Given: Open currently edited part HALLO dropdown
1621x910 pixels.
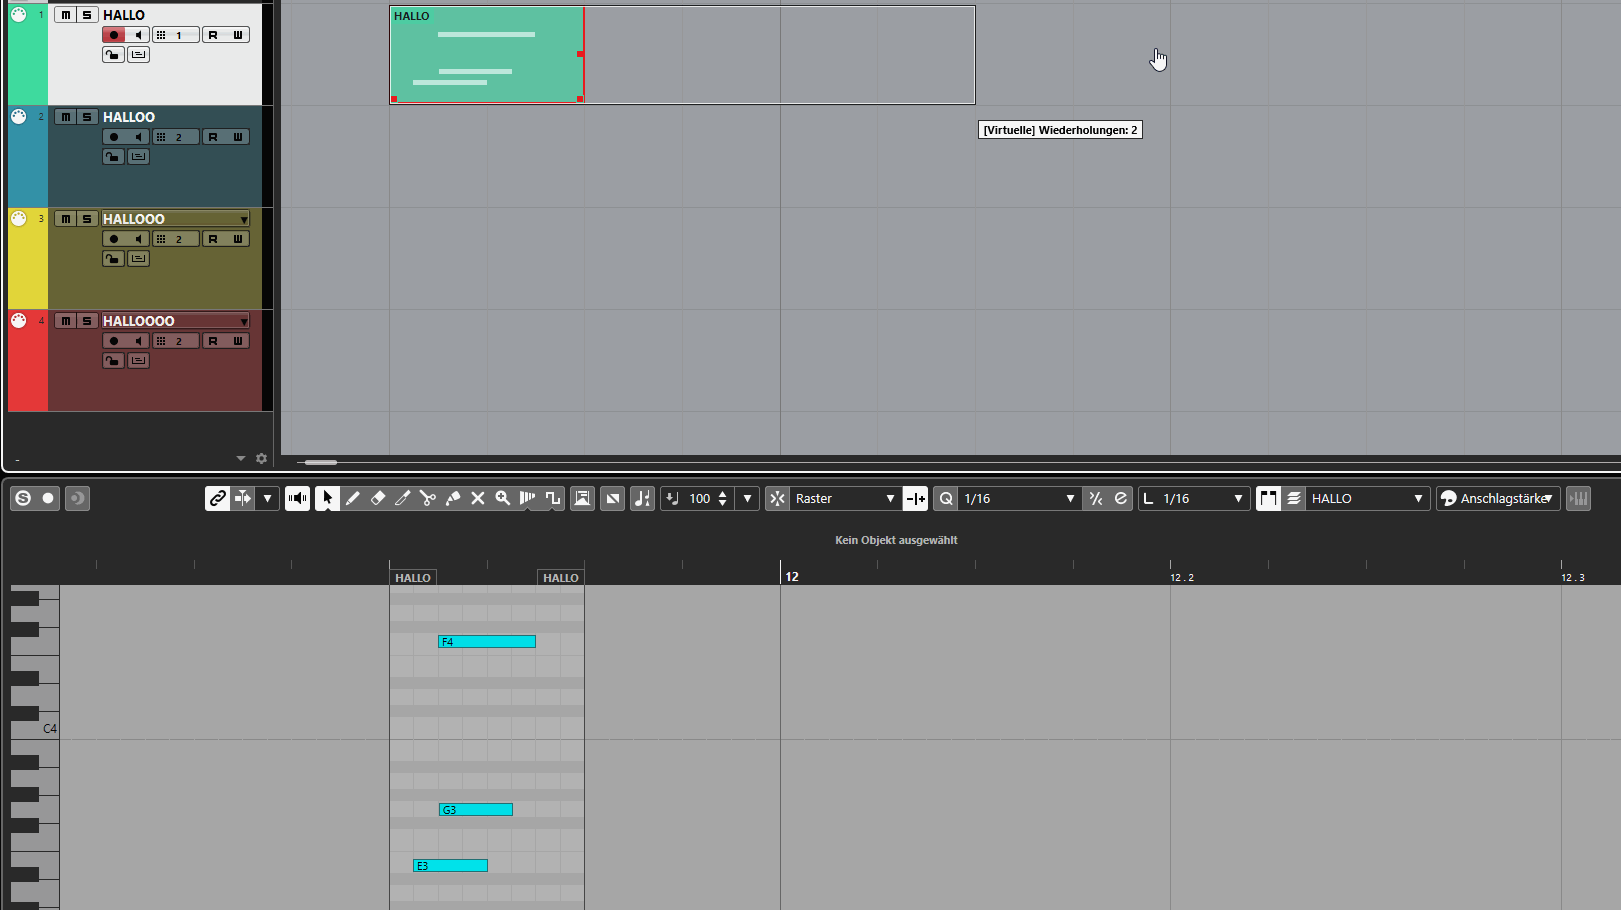Looking at the screenshot, I should 1367,498.
